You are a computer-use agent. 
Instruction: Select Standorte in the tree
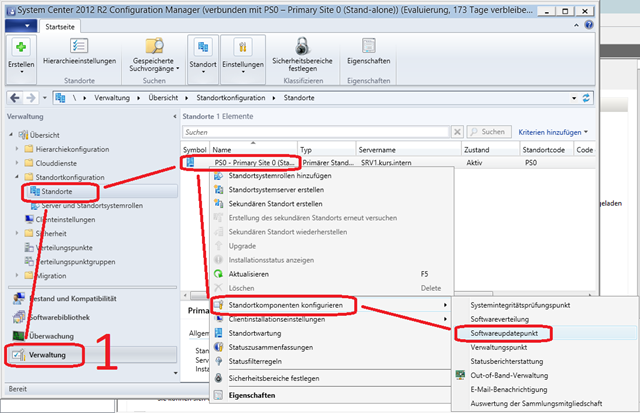point(56,191)
